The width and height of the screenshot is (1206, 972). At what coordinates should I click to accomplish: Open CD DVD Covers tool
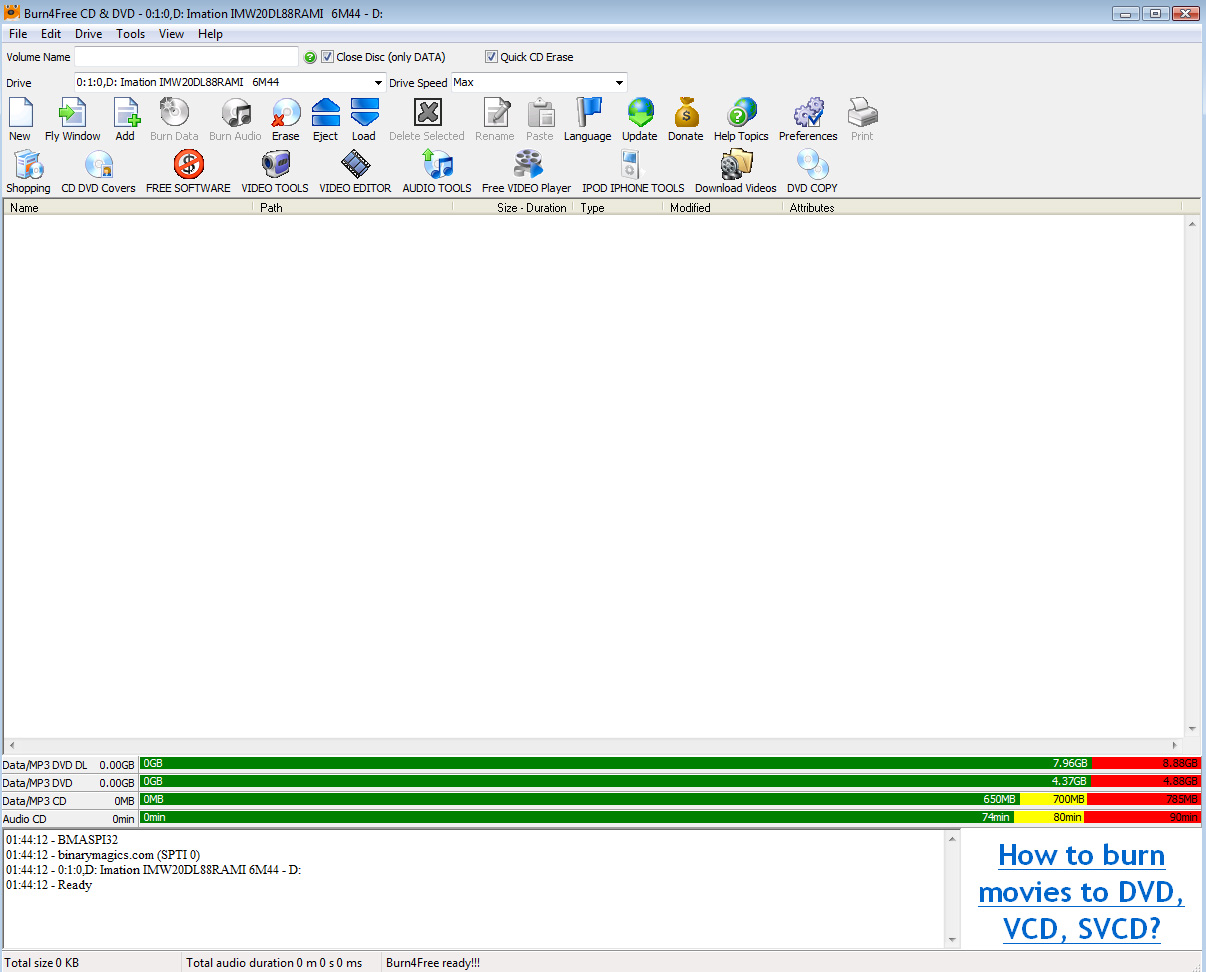coord(99,171)
